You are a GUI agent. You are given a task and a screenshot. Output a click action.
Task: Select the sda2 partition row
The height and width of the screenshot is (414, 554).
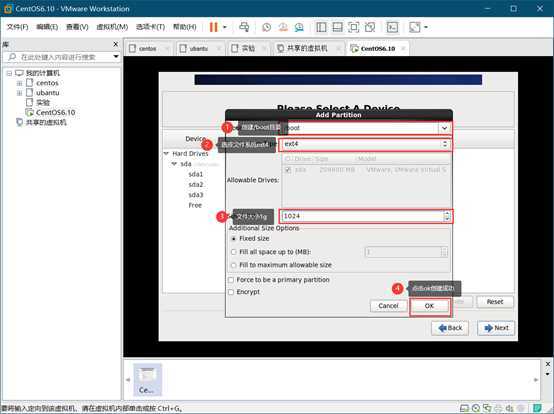[x=196, y=184]
